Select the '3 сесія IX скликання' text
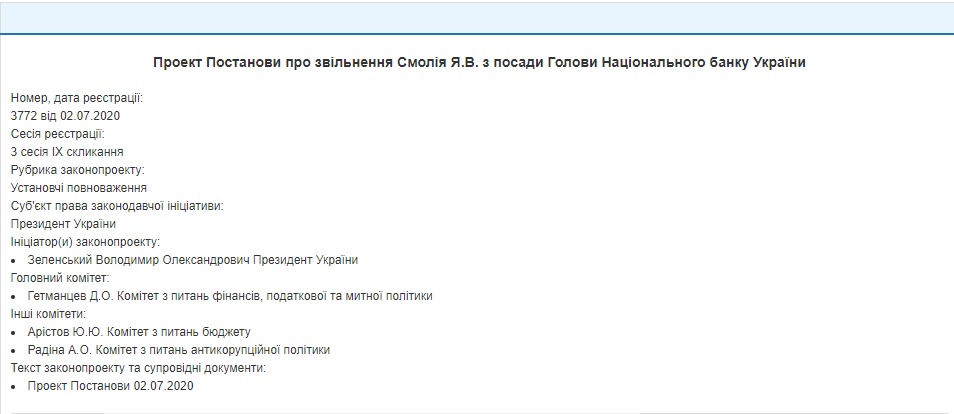Viewport: 954px width, 414px height. click(67, 152)
